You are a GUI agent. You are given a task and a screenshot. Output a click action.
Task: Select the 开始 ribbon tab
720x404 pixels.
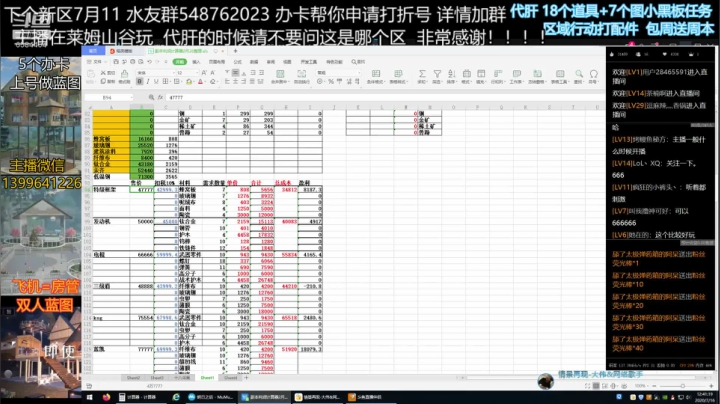(179, 62)
